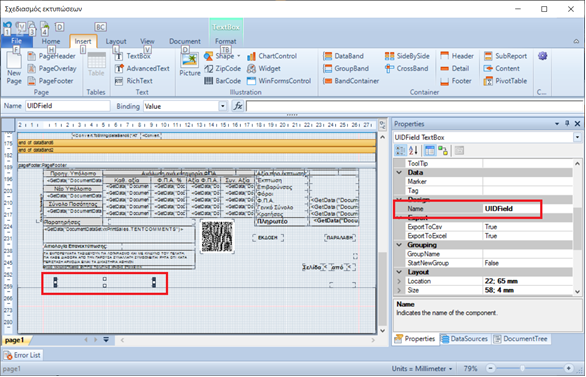Open the DocumentTree panel tab

(x=521, y=339)
